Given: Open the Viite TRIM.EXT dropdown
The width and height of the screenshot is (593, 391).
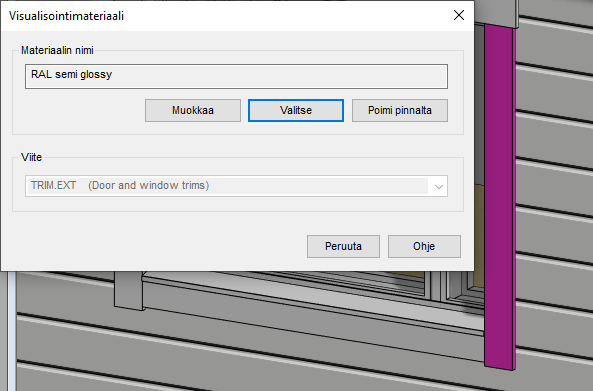Looking at the screenshot, I should pos(236,186).
